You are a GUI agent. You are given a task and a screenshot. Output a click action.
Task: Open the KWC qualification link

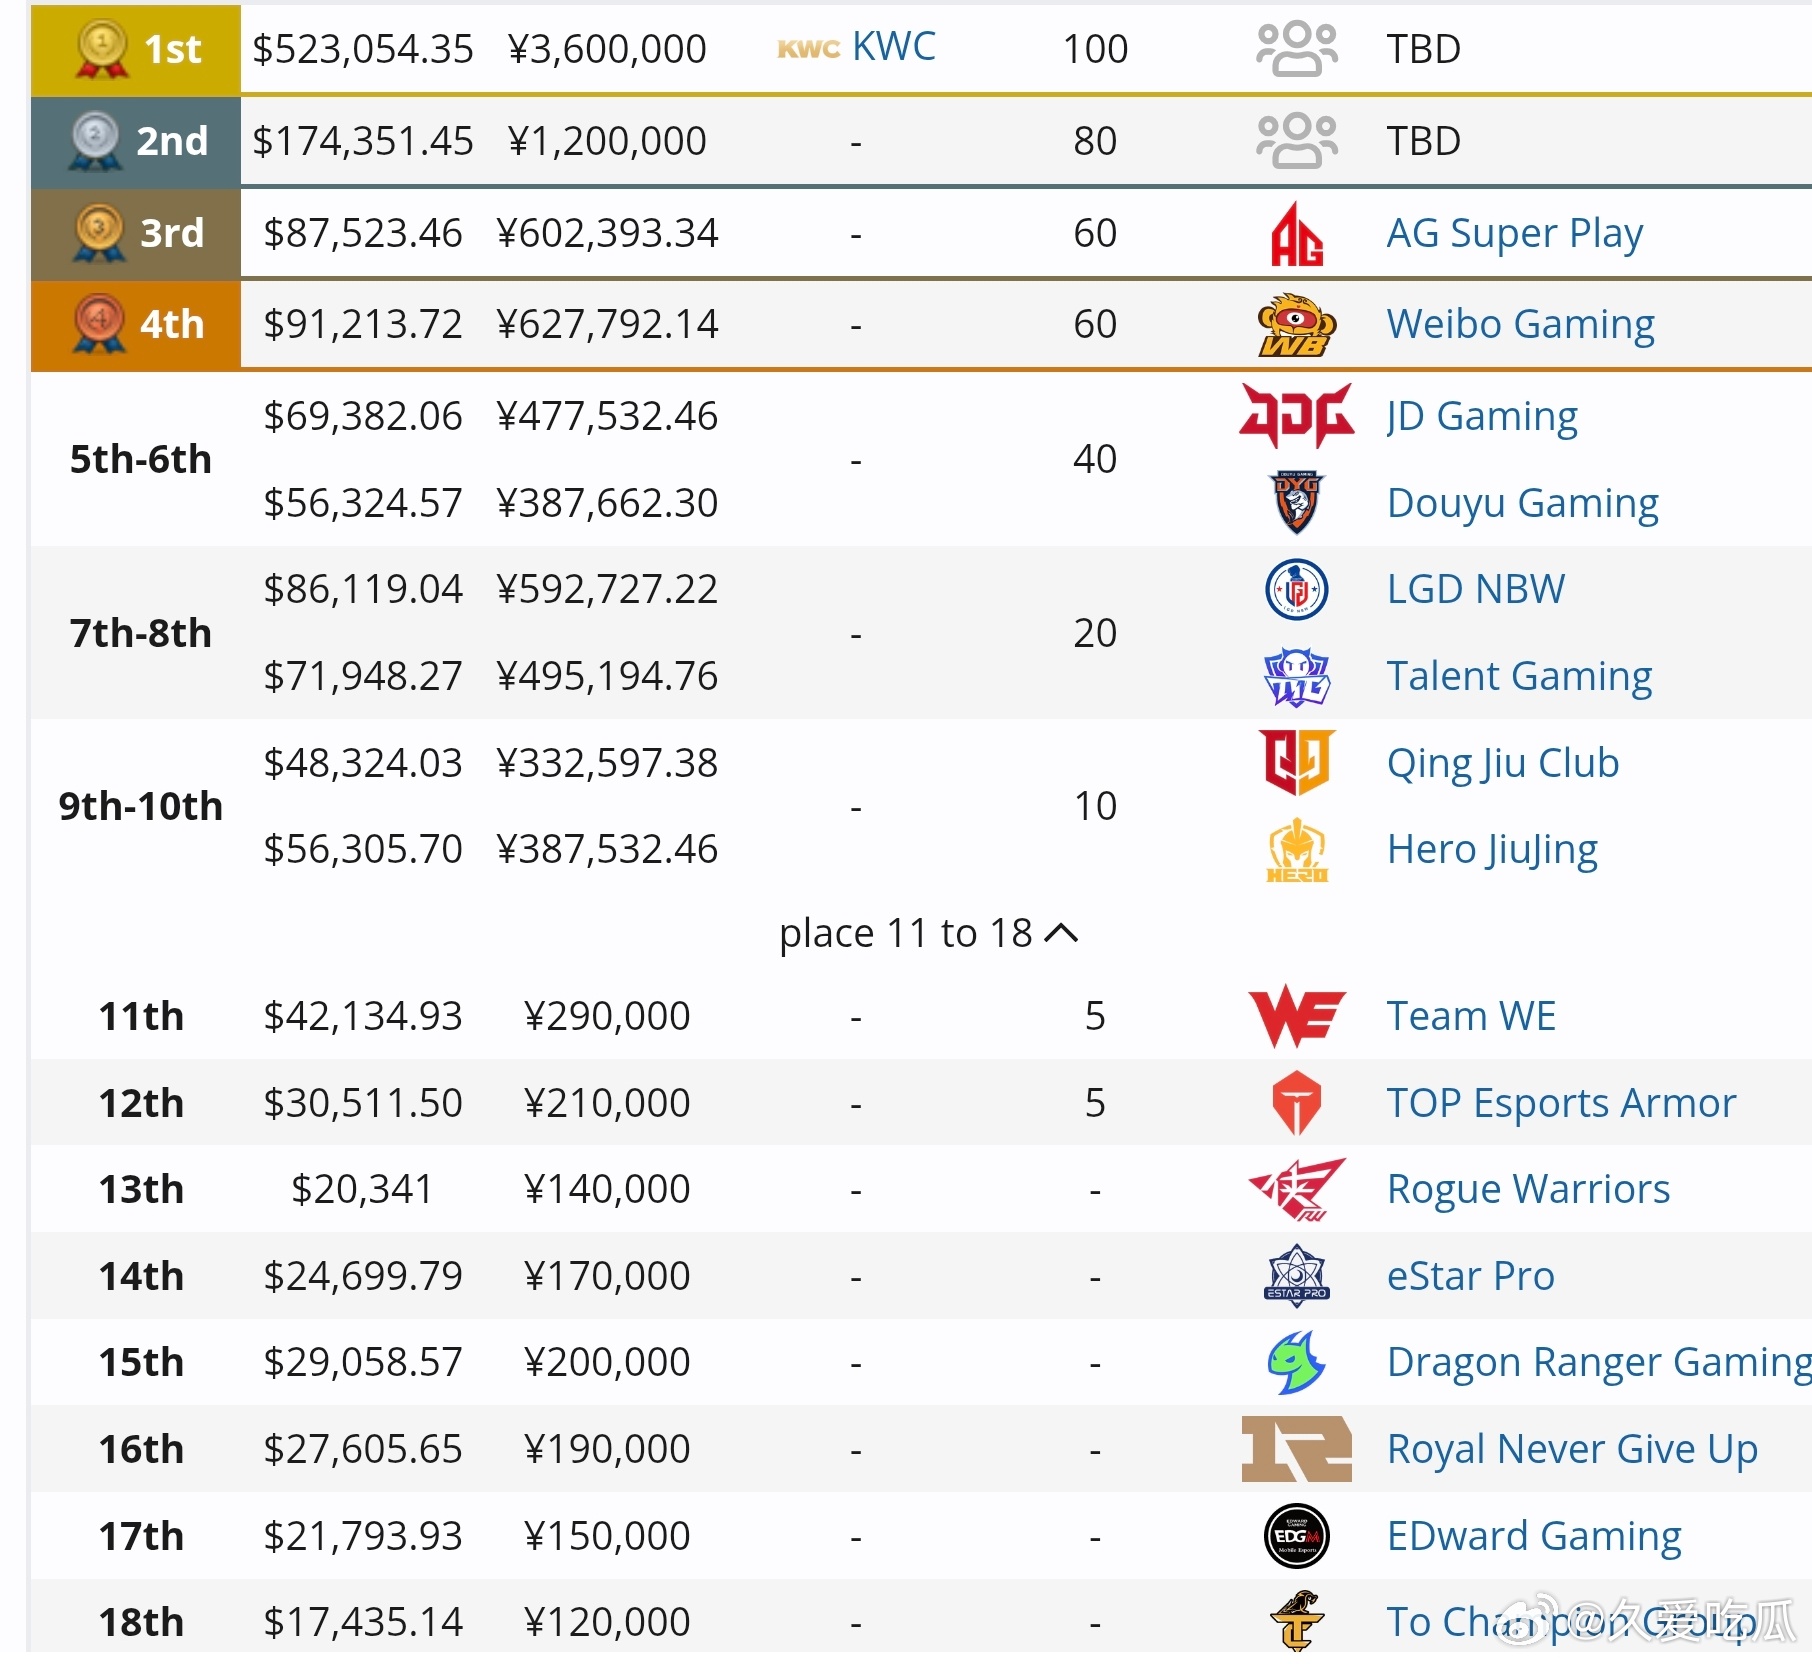[x=894, y=47]
